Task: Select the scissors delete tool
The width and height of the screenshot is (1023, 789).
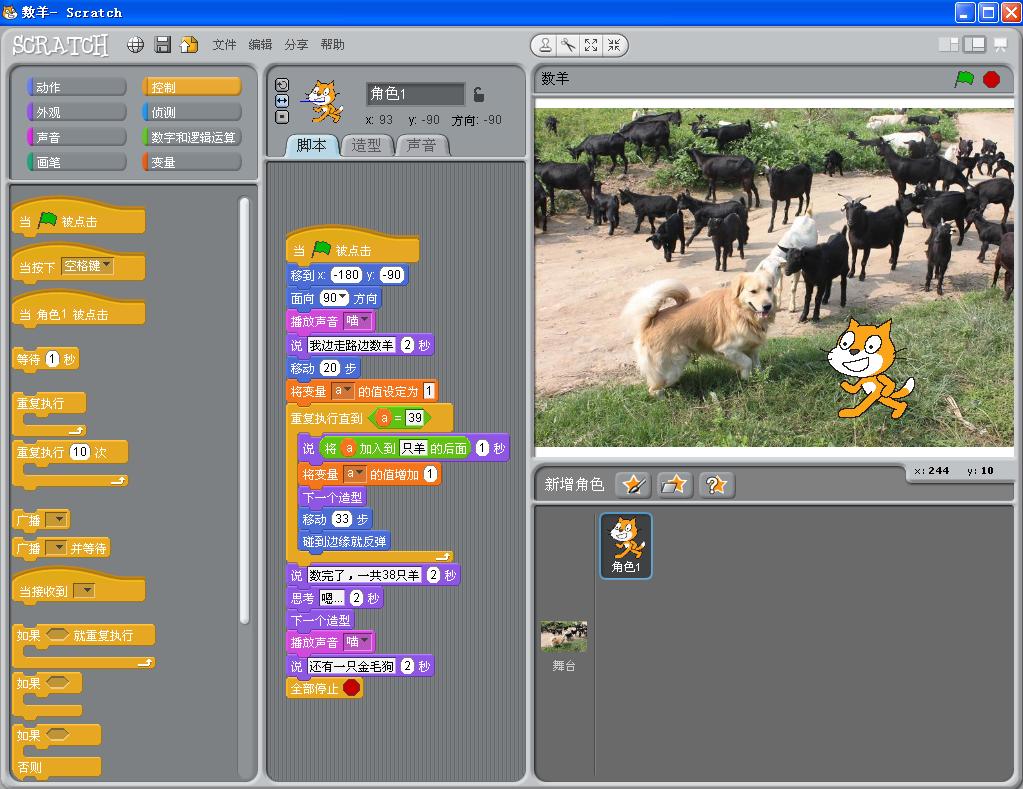Action: tap(568, 45)
